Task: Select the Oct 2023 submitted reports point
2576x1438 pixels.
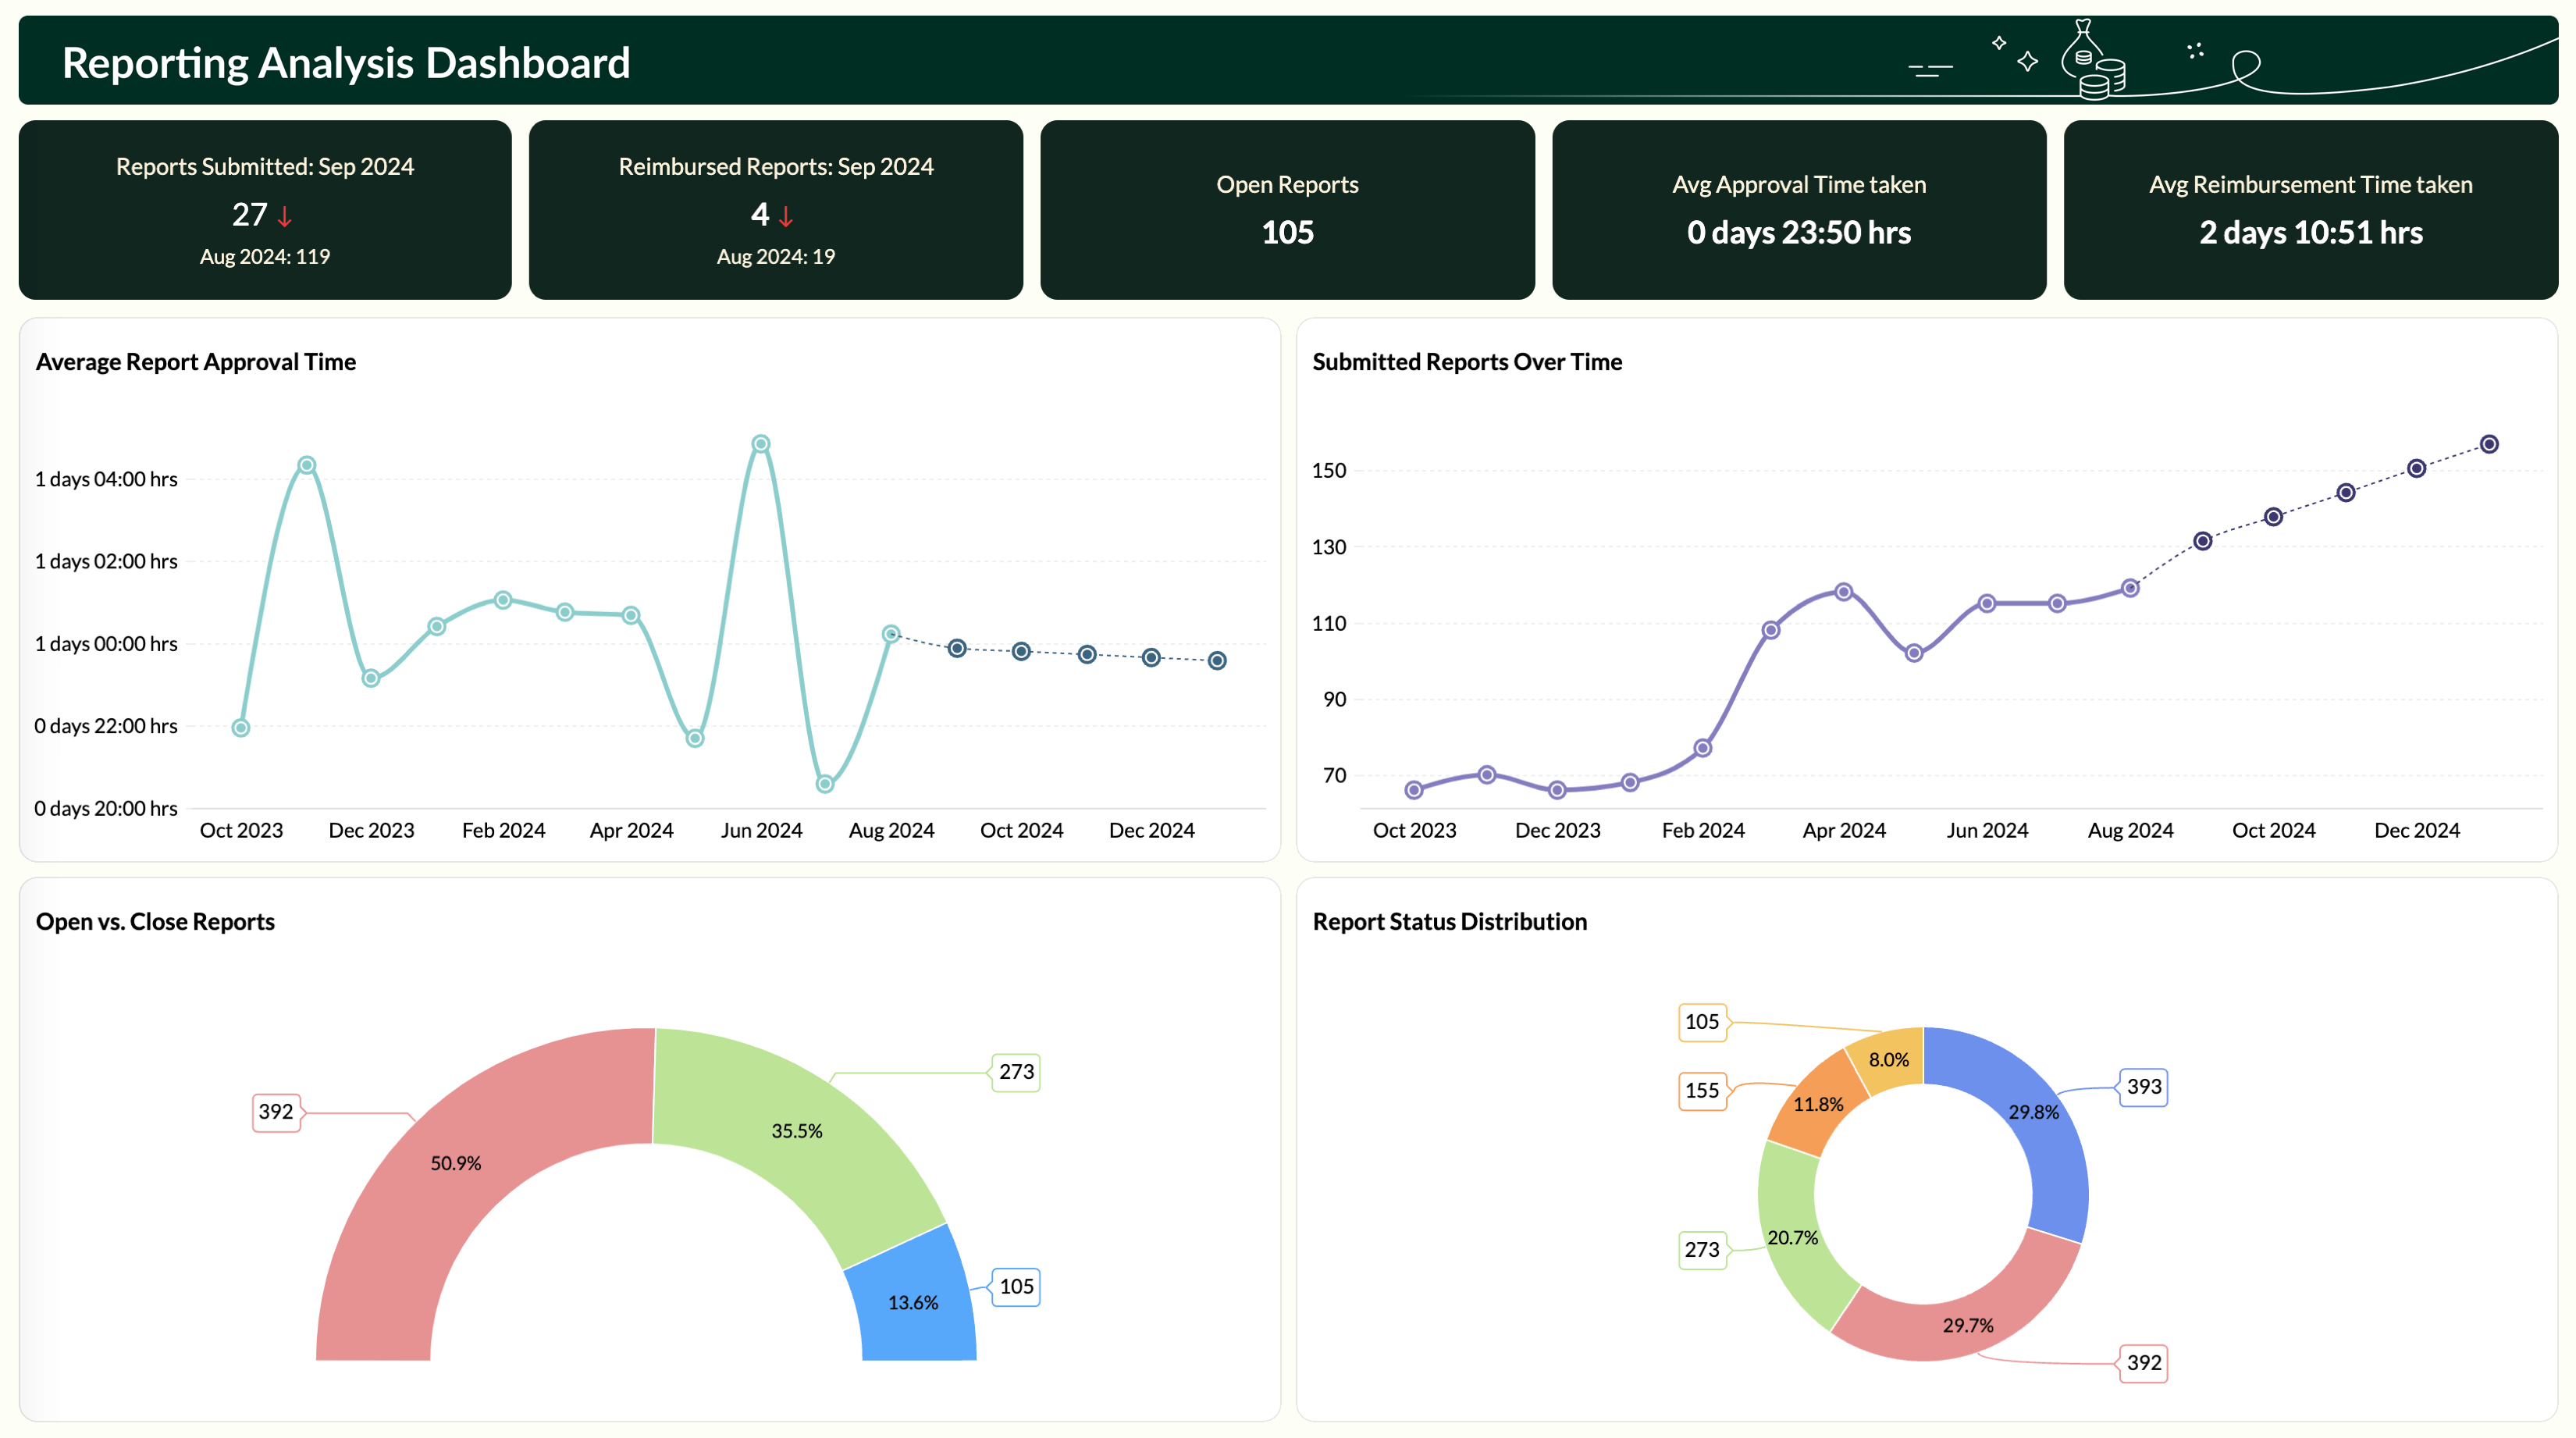Action: [1414, 790]
